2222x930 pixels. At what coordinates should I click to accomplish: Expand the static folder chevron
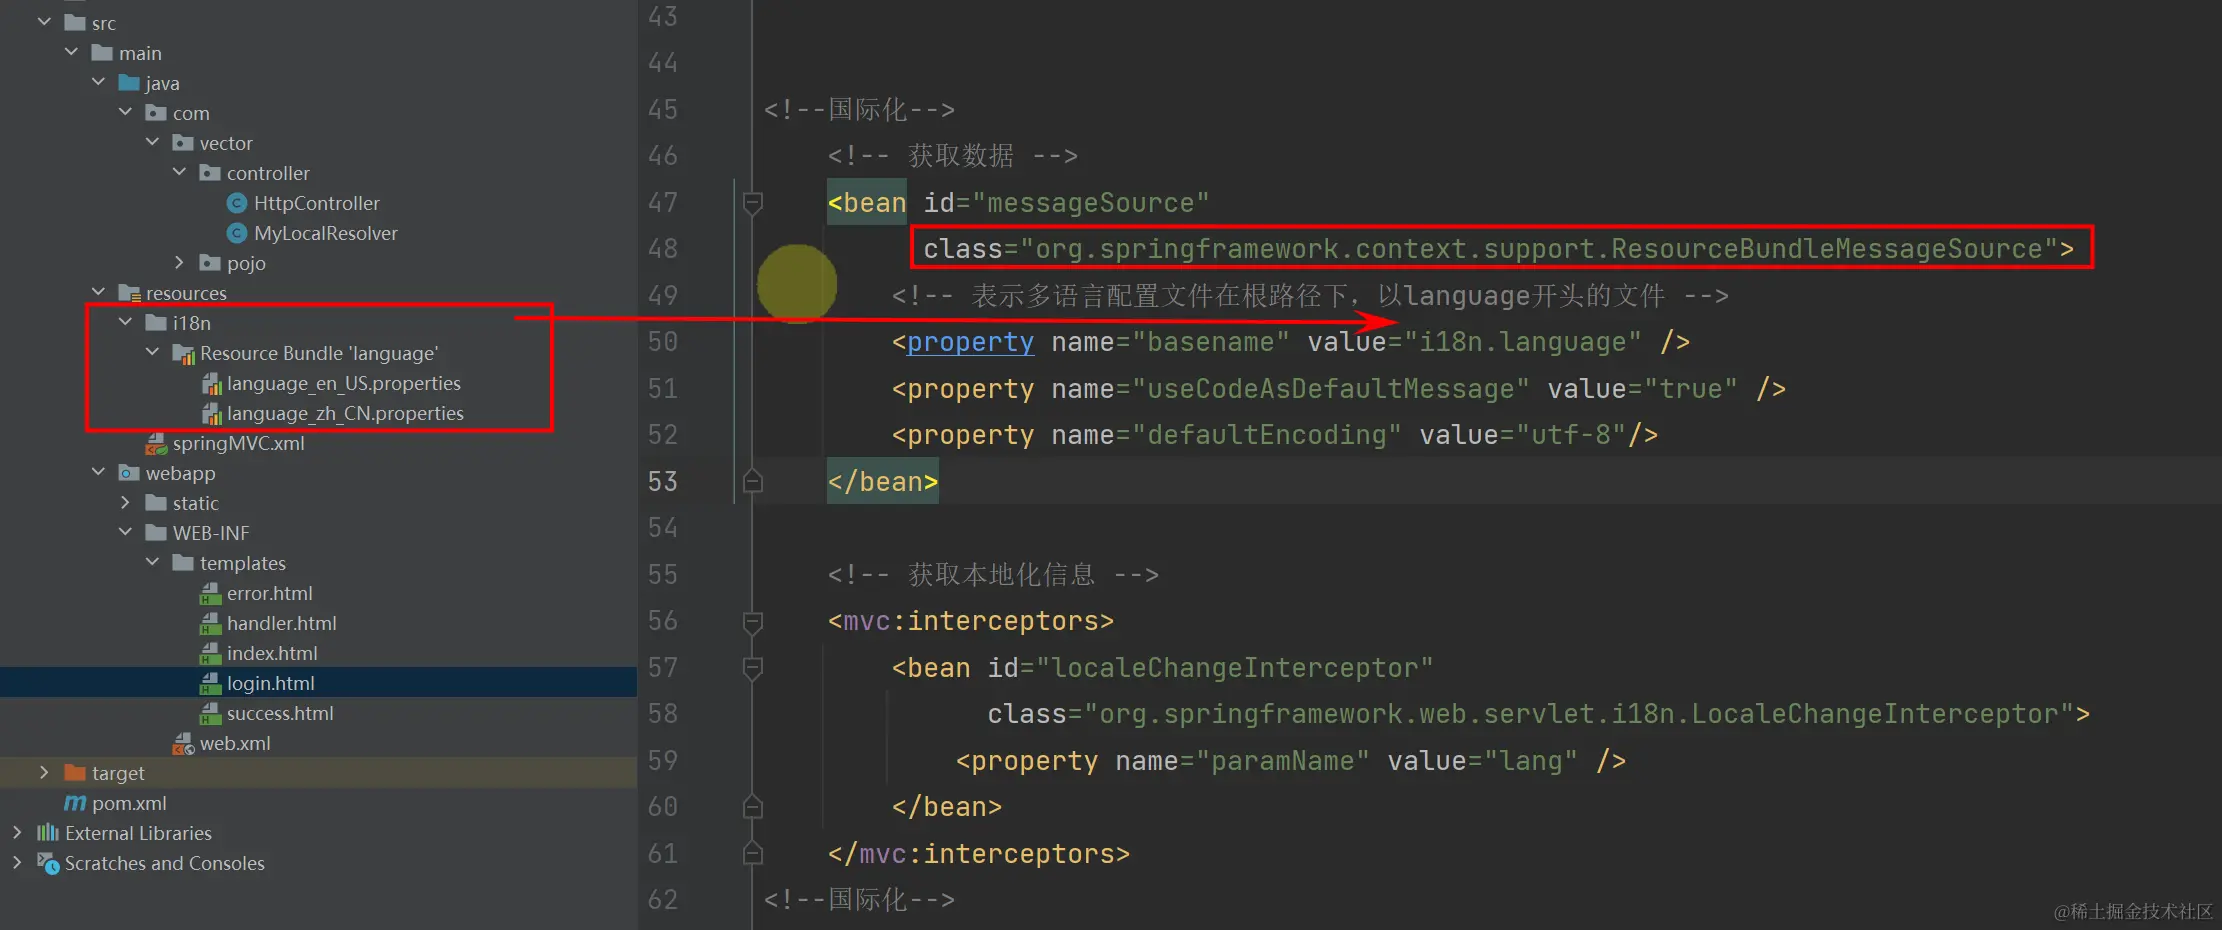pyautogui.click(x=125, y=502)
